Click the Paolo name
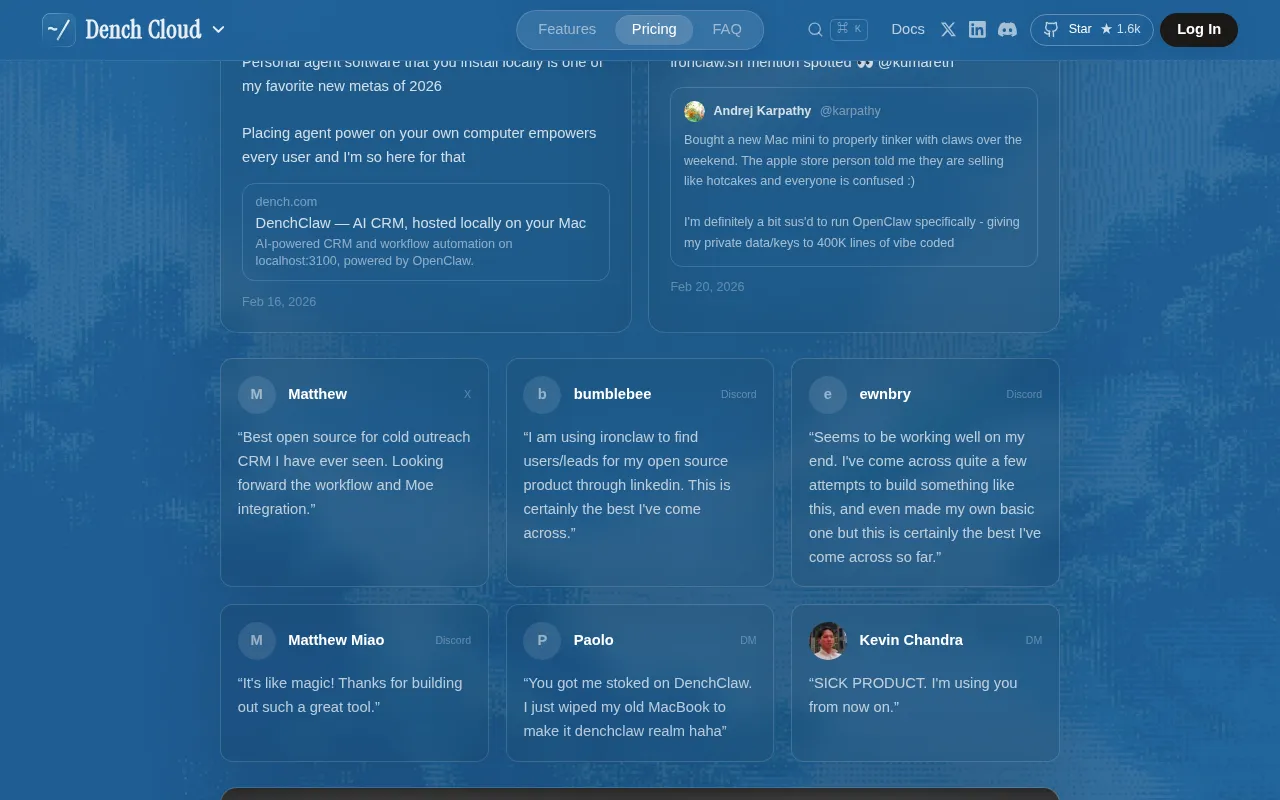This screenshot has height=800, width=1280. tap(594, 640)
